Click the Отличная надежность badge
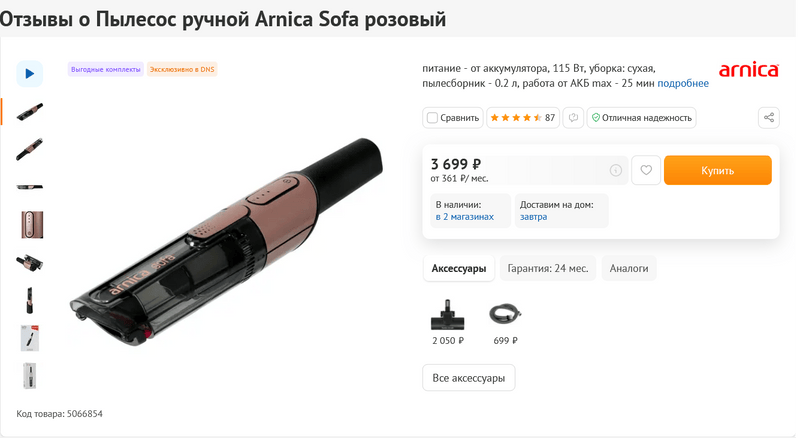The image size is (800, 439). click(641, 118)
